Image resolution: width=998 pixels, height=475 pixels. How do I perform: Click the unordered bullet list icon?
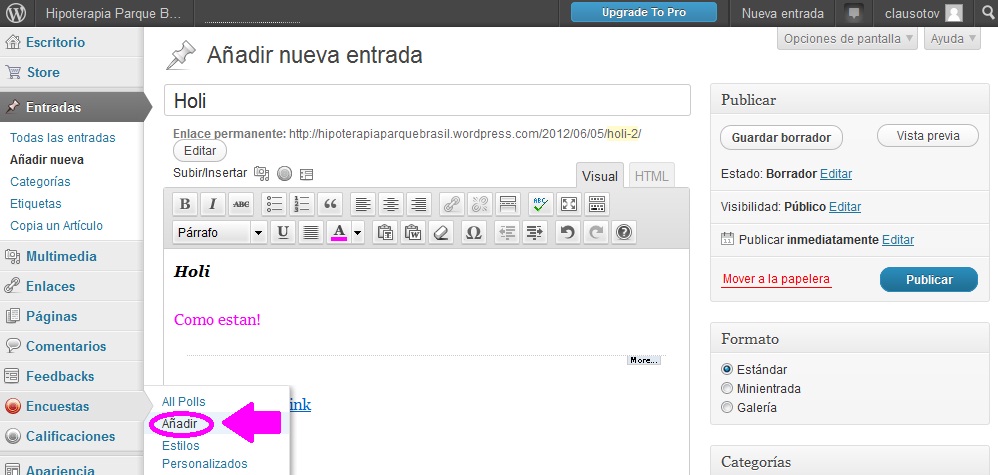click(x=273, y=204)
